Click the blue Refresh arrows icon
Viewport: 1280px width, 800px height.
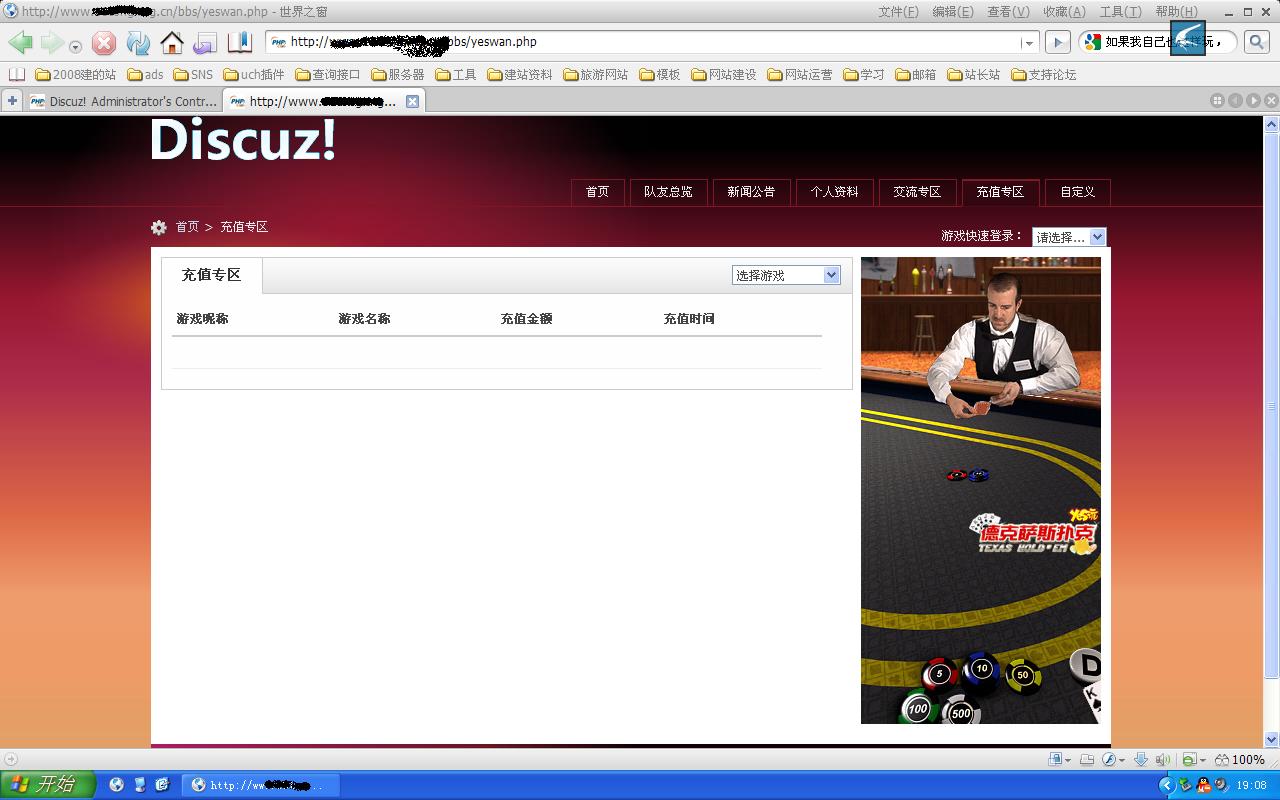pyautogui.click(x=138, y=43)
